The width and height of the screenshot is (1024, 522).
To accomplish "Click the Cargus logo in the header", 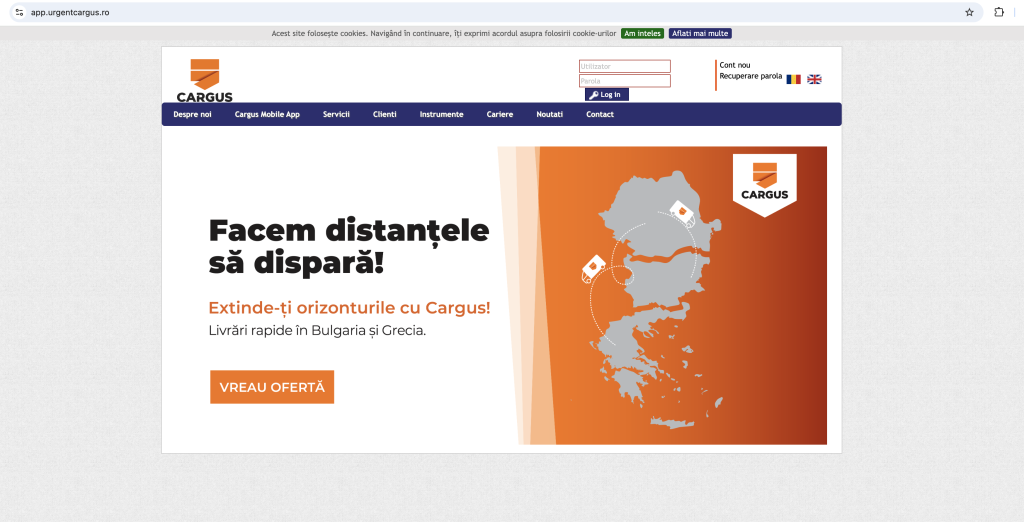I will click(204, 80).
